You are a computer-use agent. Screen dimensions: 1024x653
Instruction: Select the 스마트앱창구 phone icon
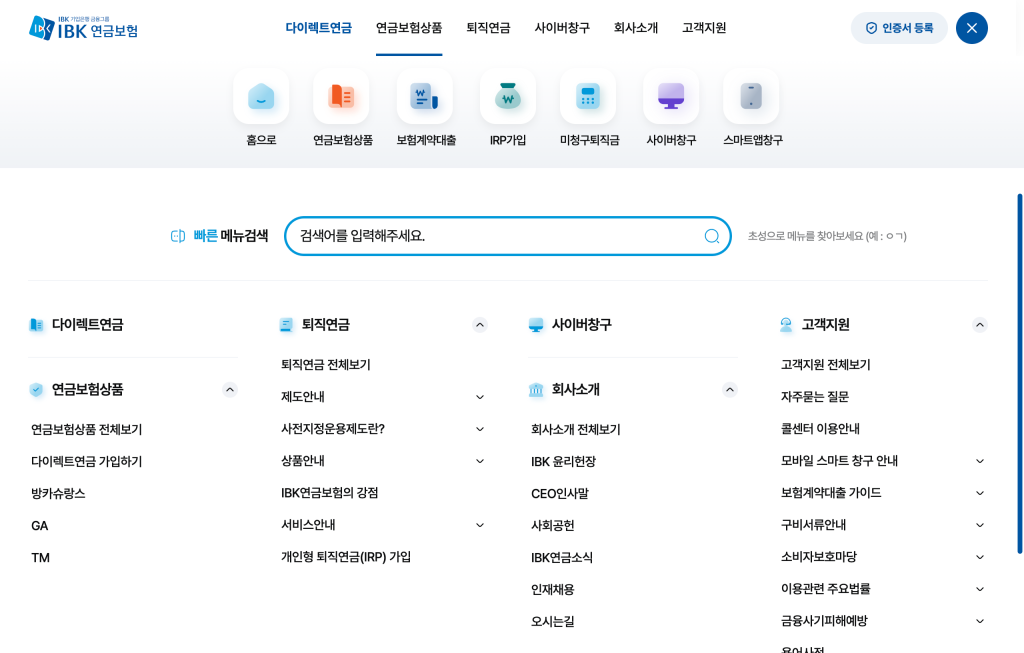coord(751,97)
